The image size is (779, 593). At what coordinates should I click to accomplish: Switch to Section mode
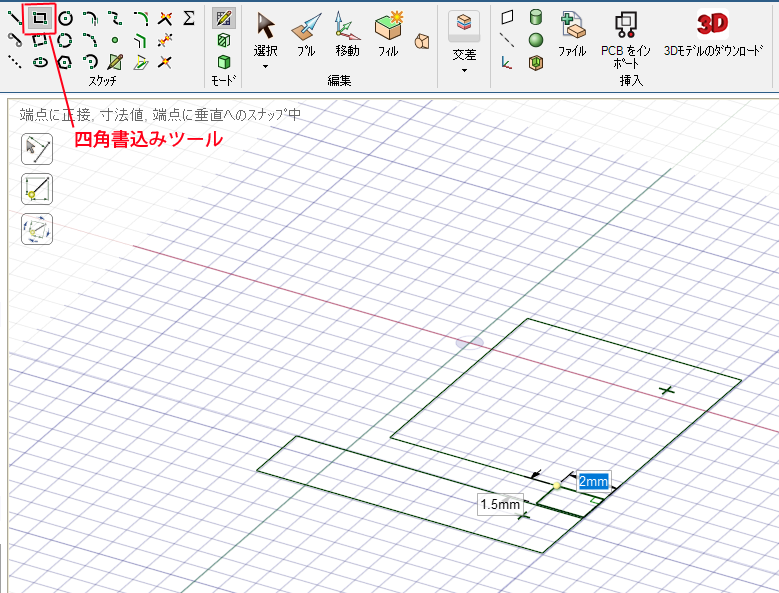pos(224,40)
